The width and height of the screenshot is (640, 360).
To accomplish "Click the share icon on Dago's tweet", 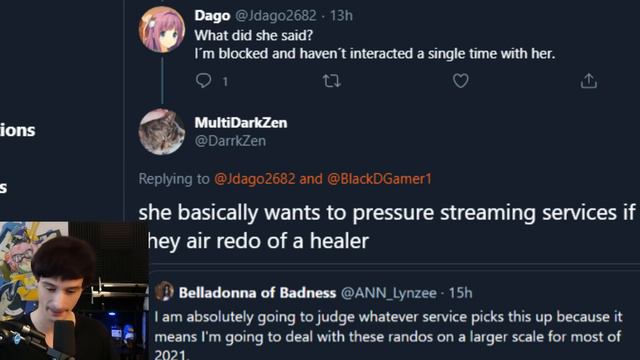I will click(589, 81).
